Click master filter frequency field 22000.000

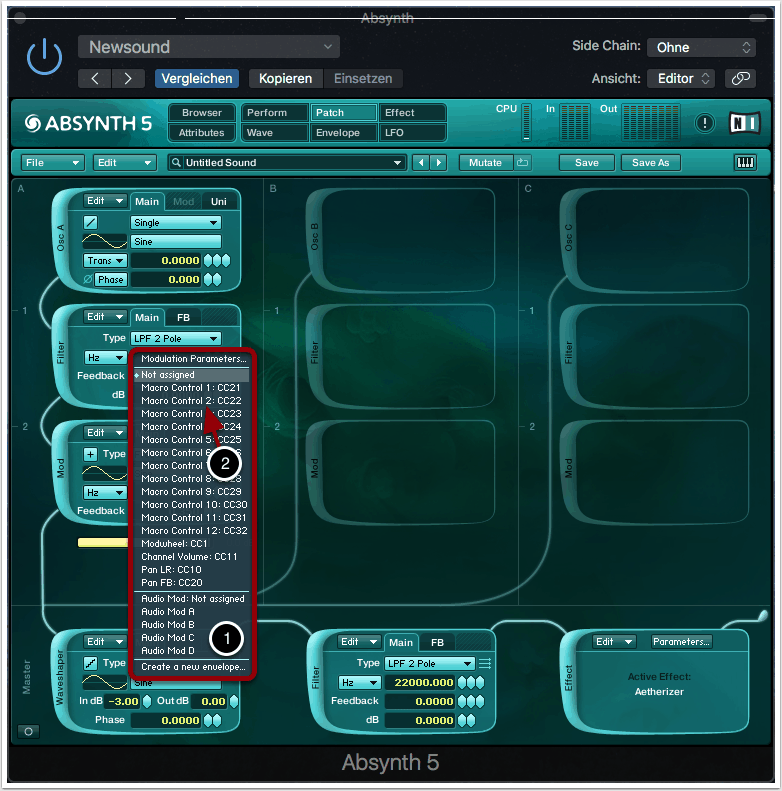pos(424,682)
